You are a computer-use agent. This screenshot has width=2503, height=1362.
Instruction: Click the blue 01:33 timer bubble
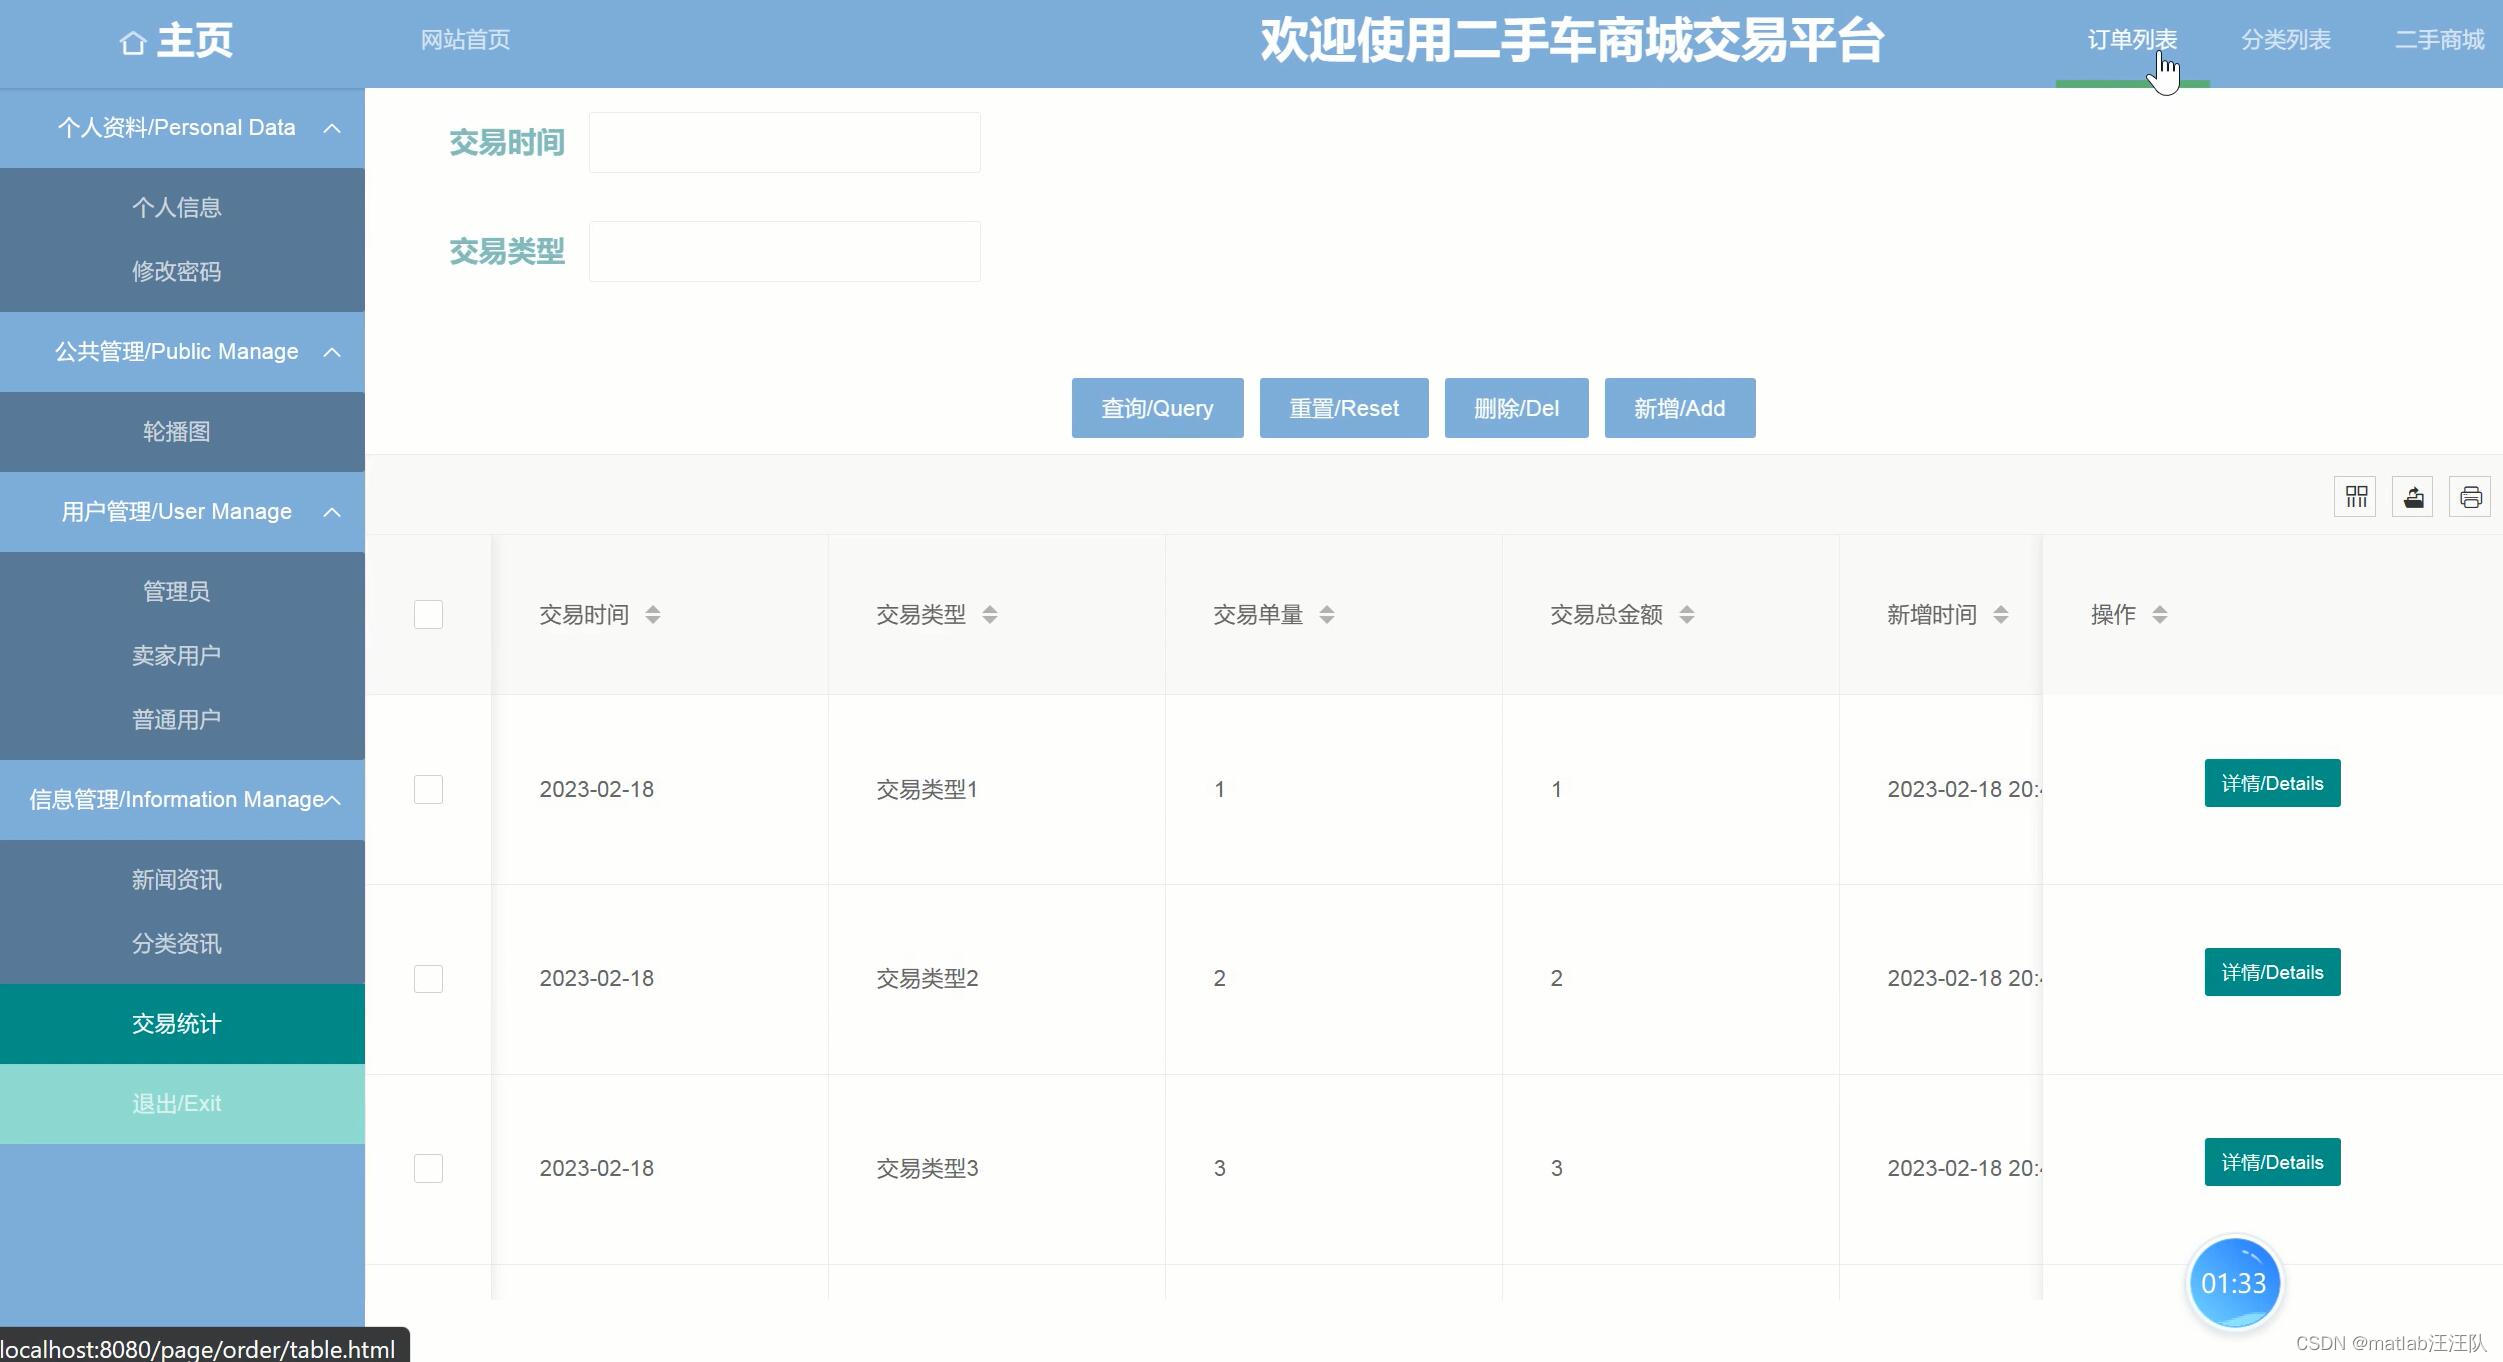pyautogui.click(x=2234, y=1283)
